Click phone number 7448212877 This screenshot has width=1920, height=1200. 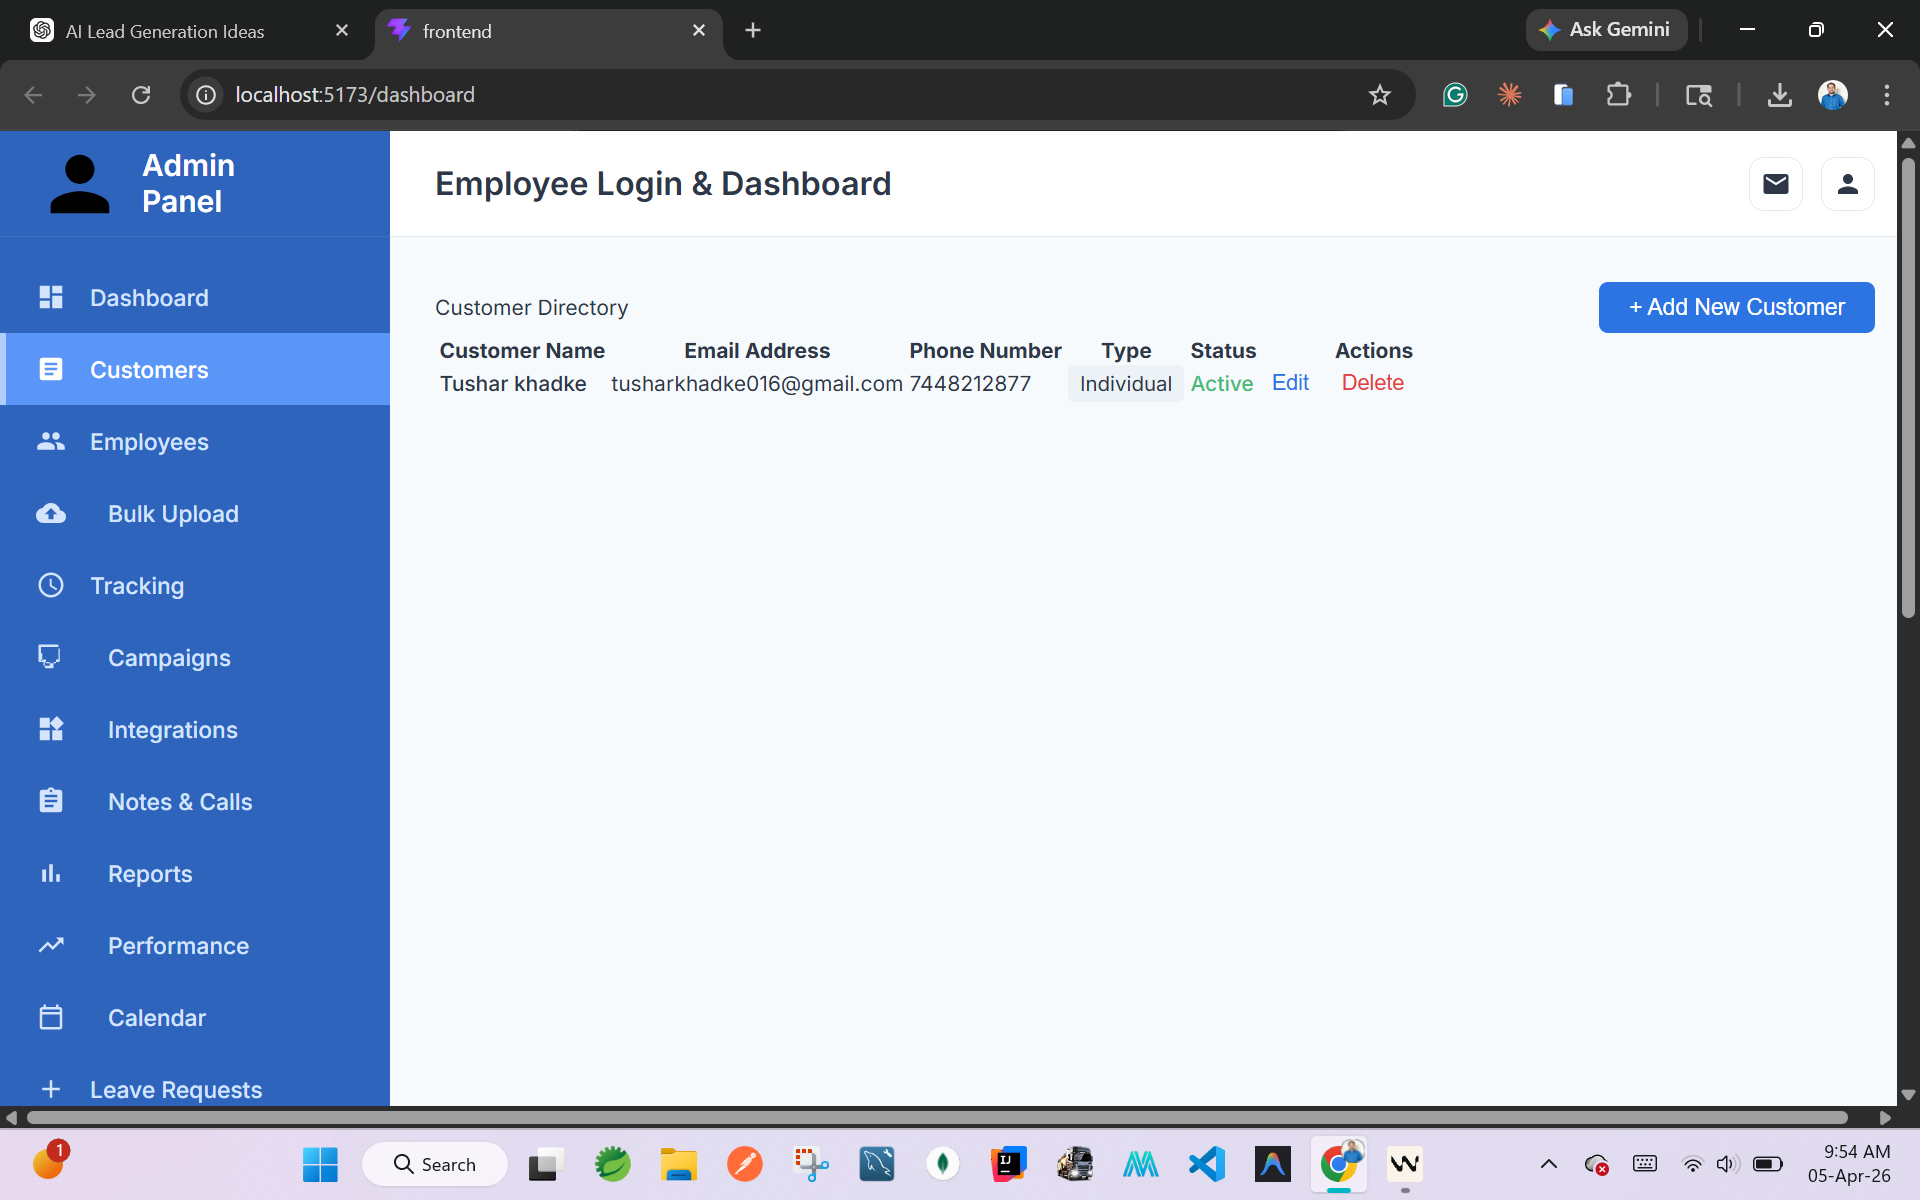(970, 384)
